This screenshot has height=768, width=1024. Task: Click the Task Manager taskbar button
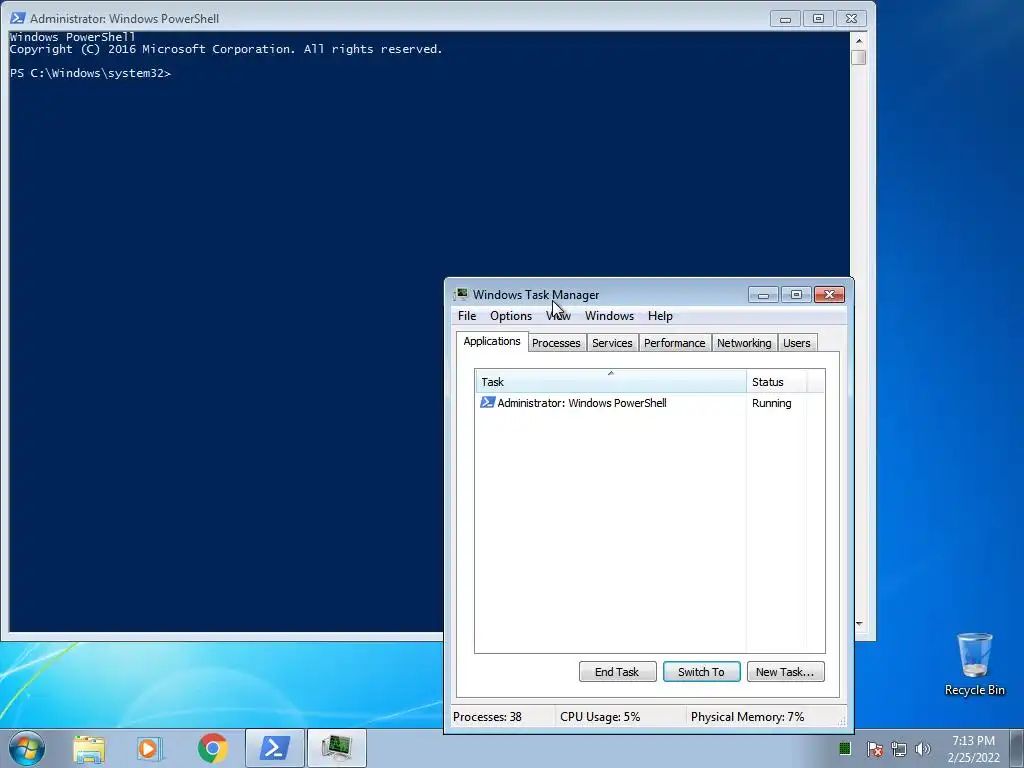[x=336, y=748]
